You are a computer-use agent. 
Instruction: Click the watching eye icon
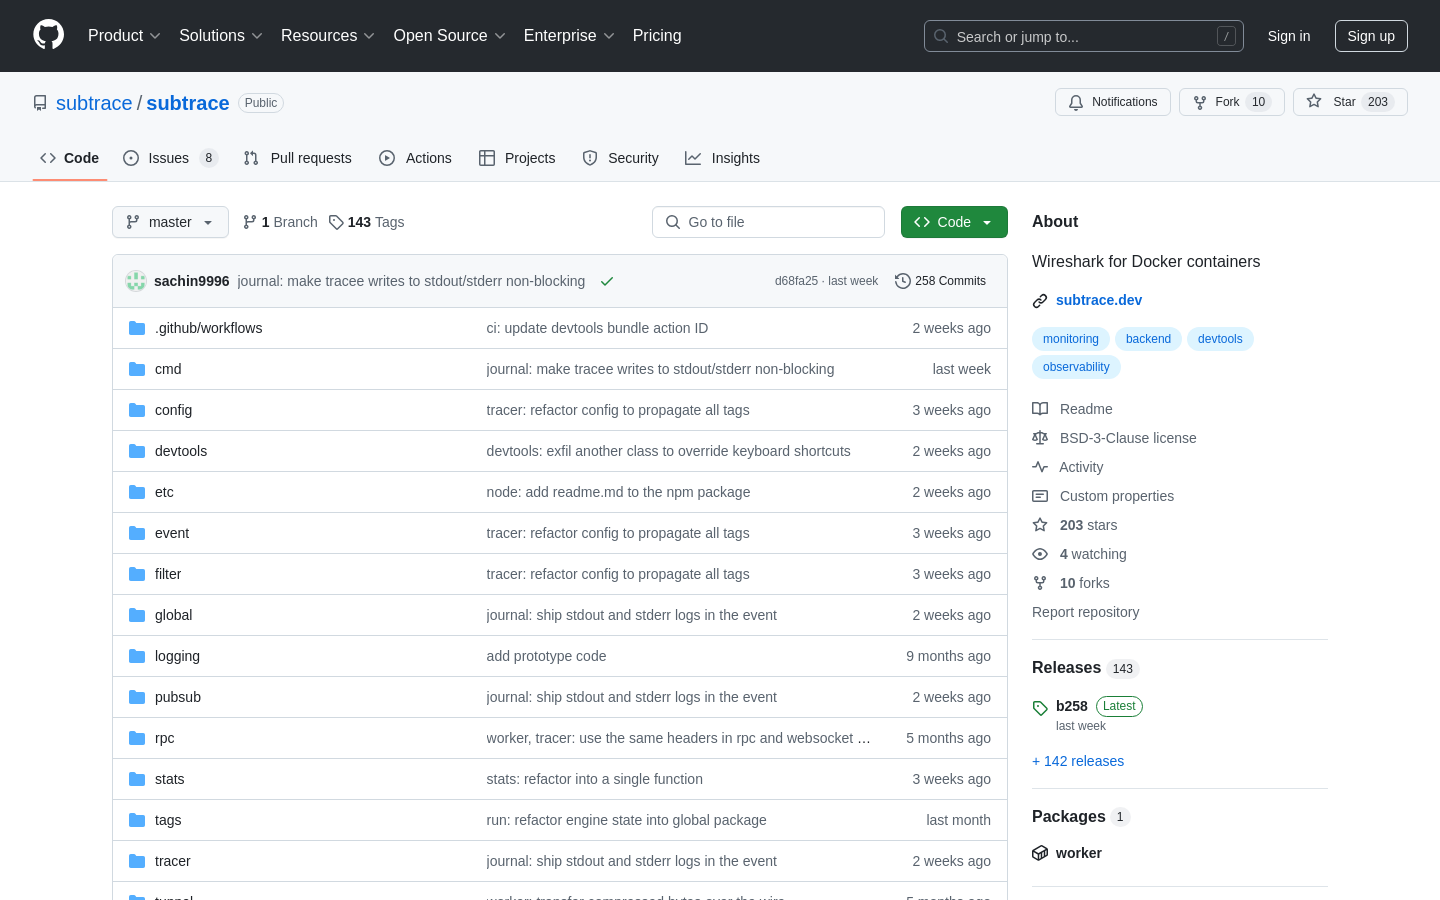click(x=1040, y=554)
